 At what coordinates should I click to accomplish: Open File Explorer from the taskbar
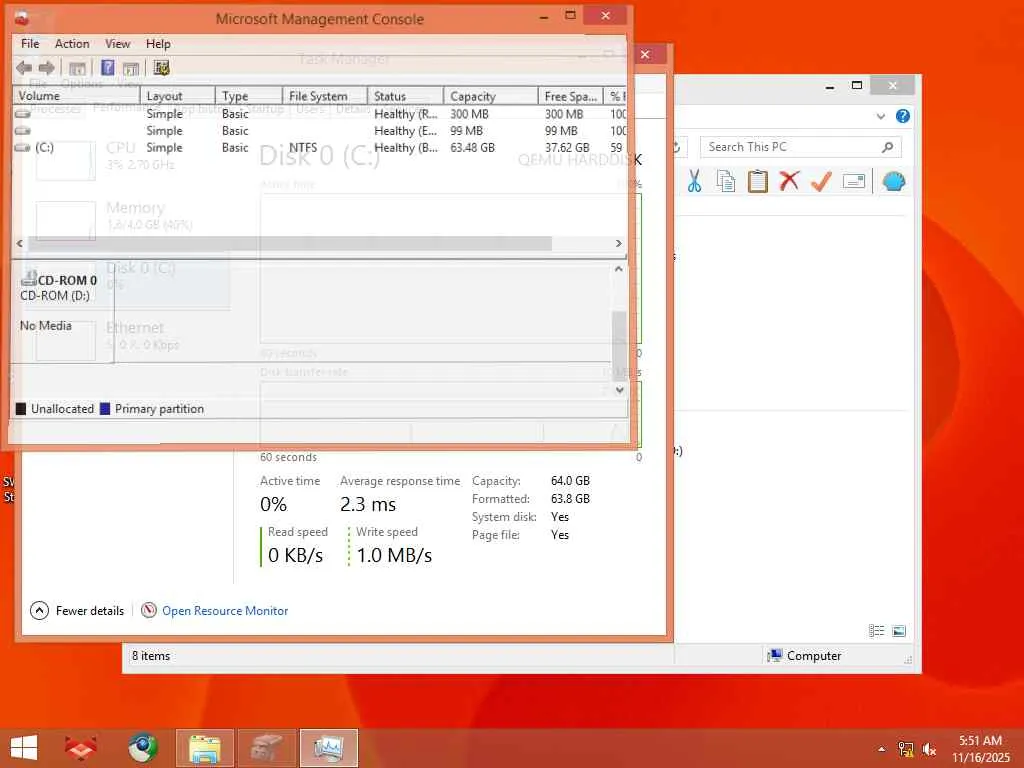point(204,748)
